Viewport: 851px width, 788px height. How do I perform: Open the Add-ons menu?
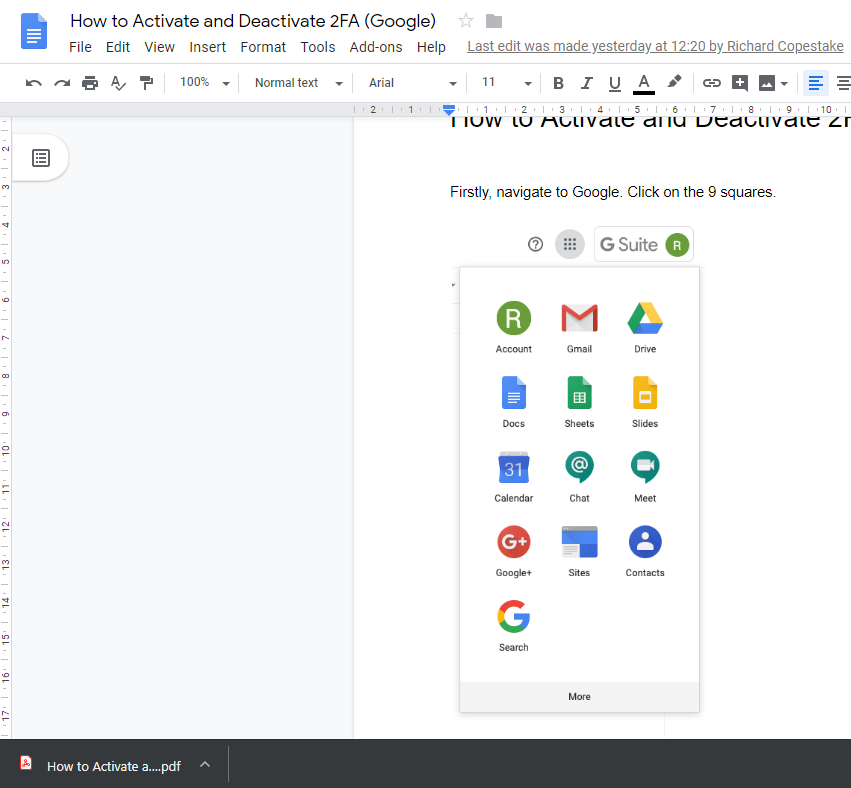coord(376,47)
